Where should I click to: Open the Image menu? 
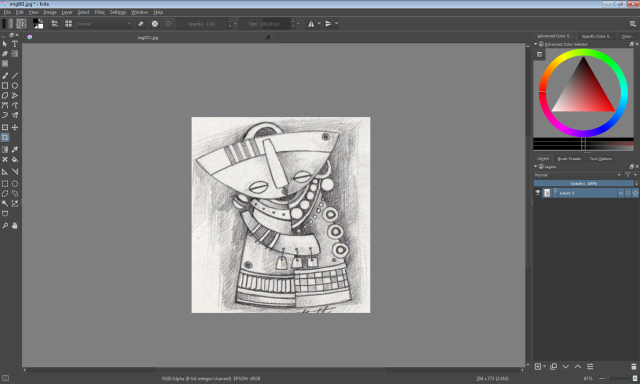tap(50, 12)
